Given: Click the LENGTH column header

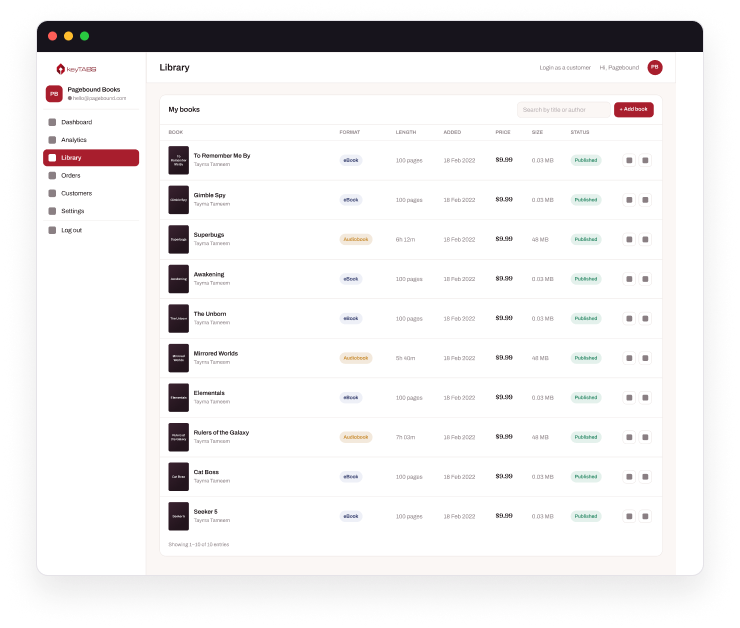Looking at the screenshot, I should coord(406,133).
